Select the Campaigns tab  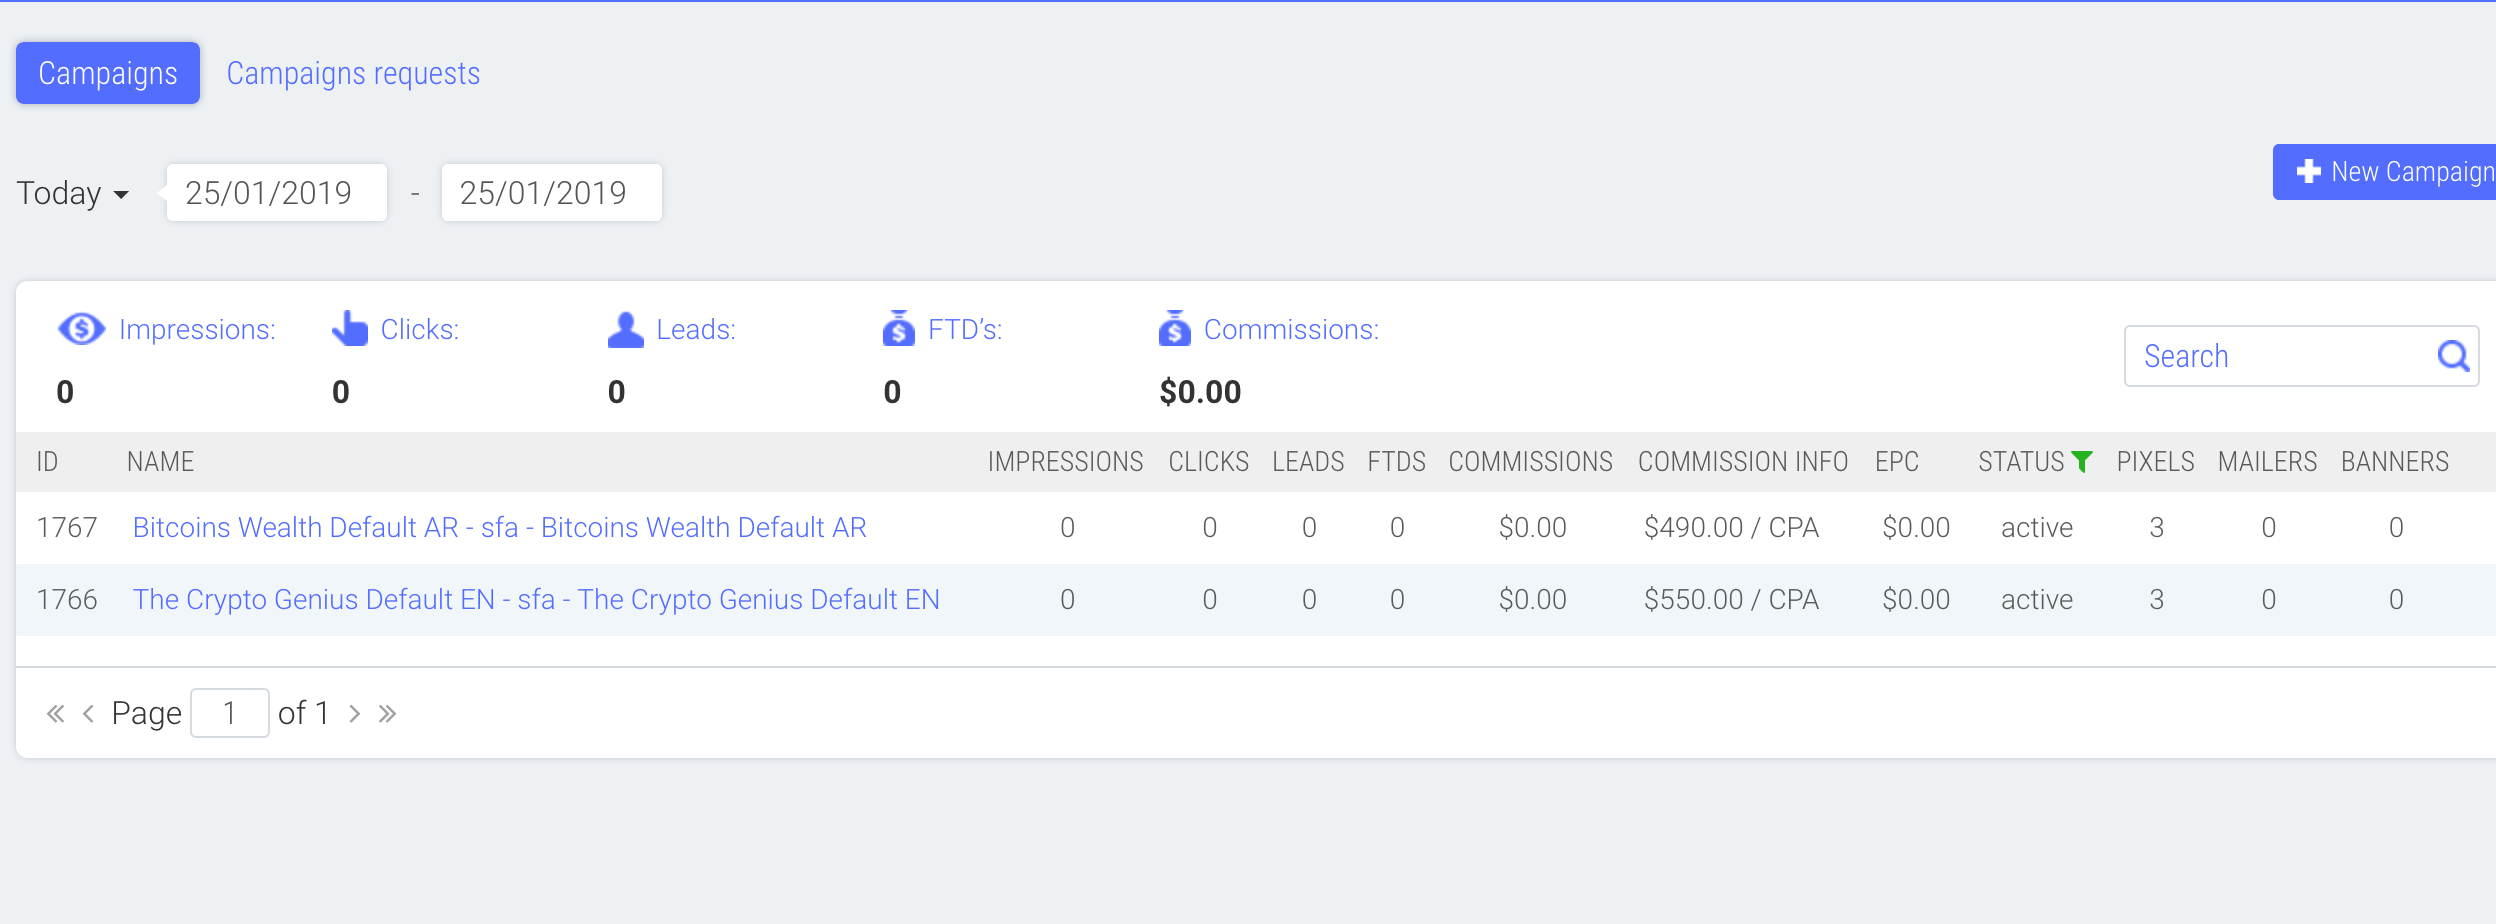tap(108, 73)
